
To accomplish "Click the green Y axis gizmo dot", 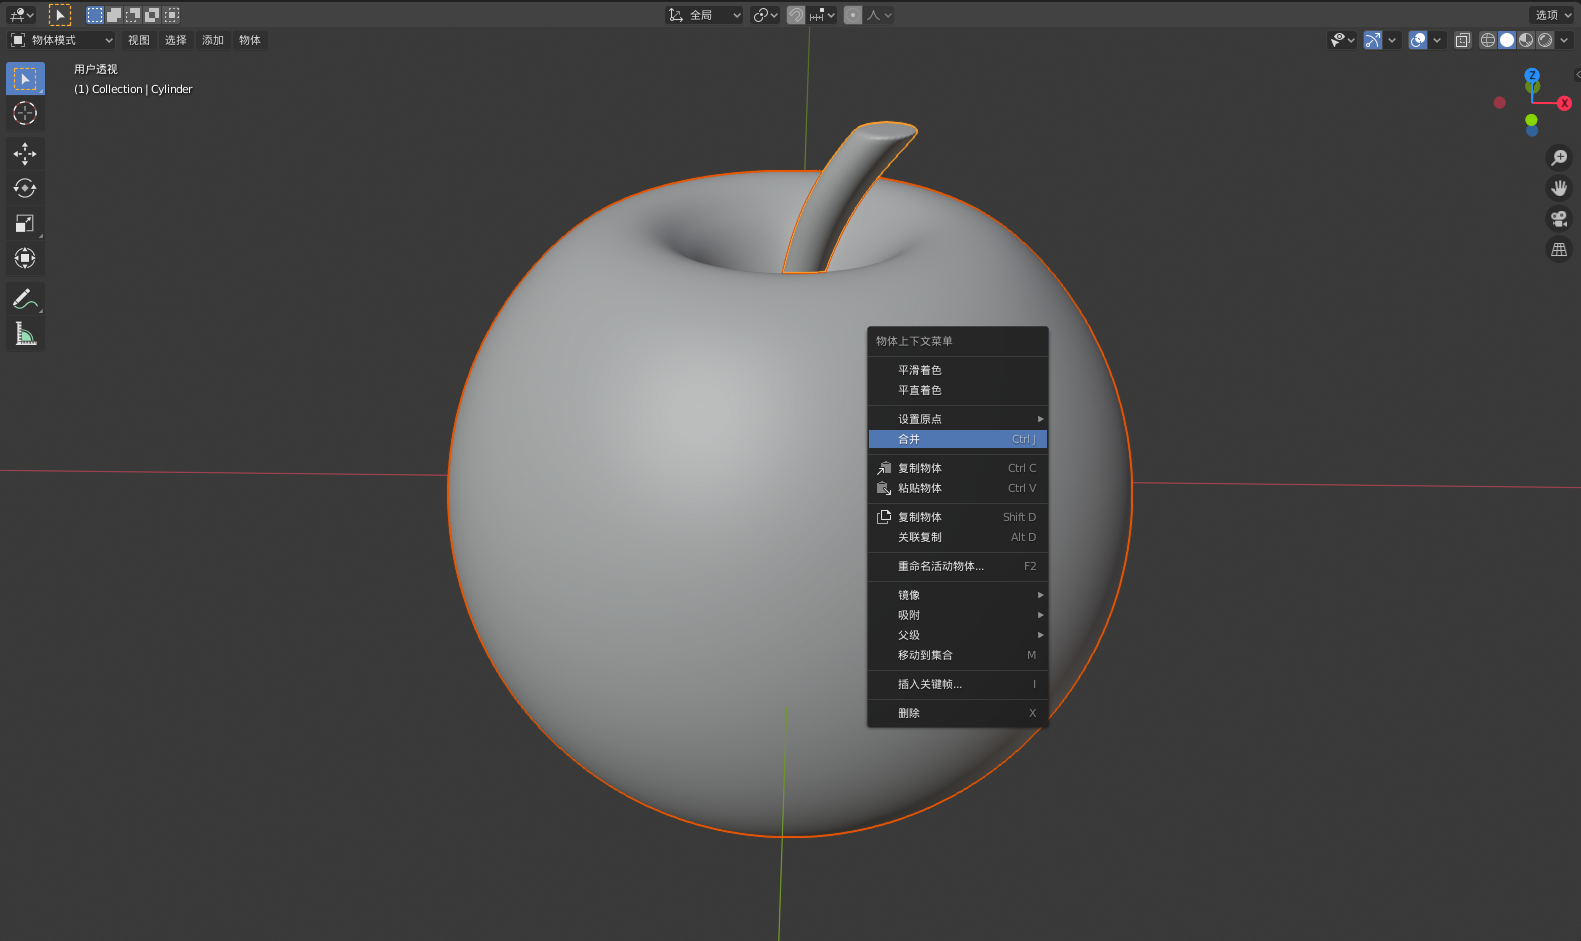I will (1531, 120).
